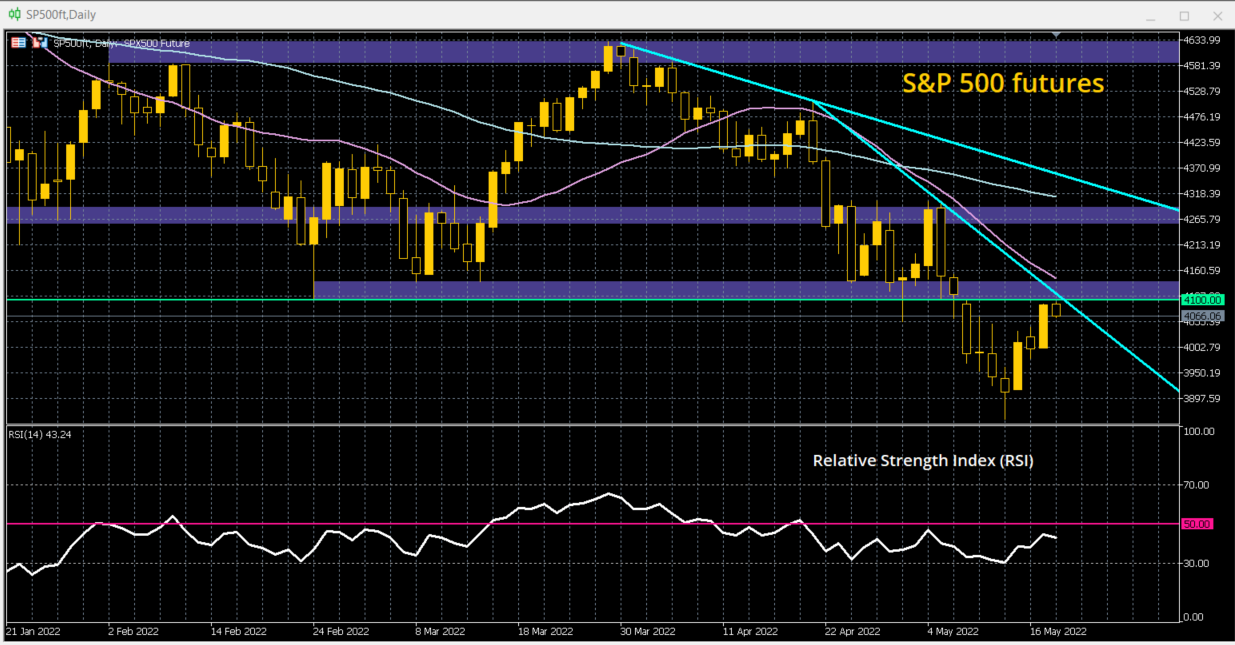This screenshot has width=1235, height=645.
Task: Click the 4370.99 price scale label
Action: pos(1201,168)
